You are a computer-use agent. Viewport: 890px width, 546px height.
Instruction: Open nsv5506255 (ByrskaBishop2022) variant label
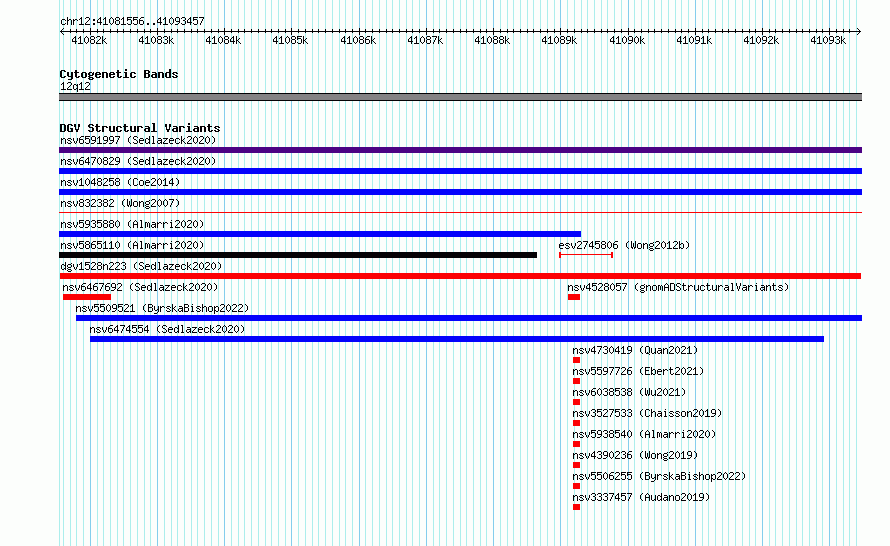point(659,476)
